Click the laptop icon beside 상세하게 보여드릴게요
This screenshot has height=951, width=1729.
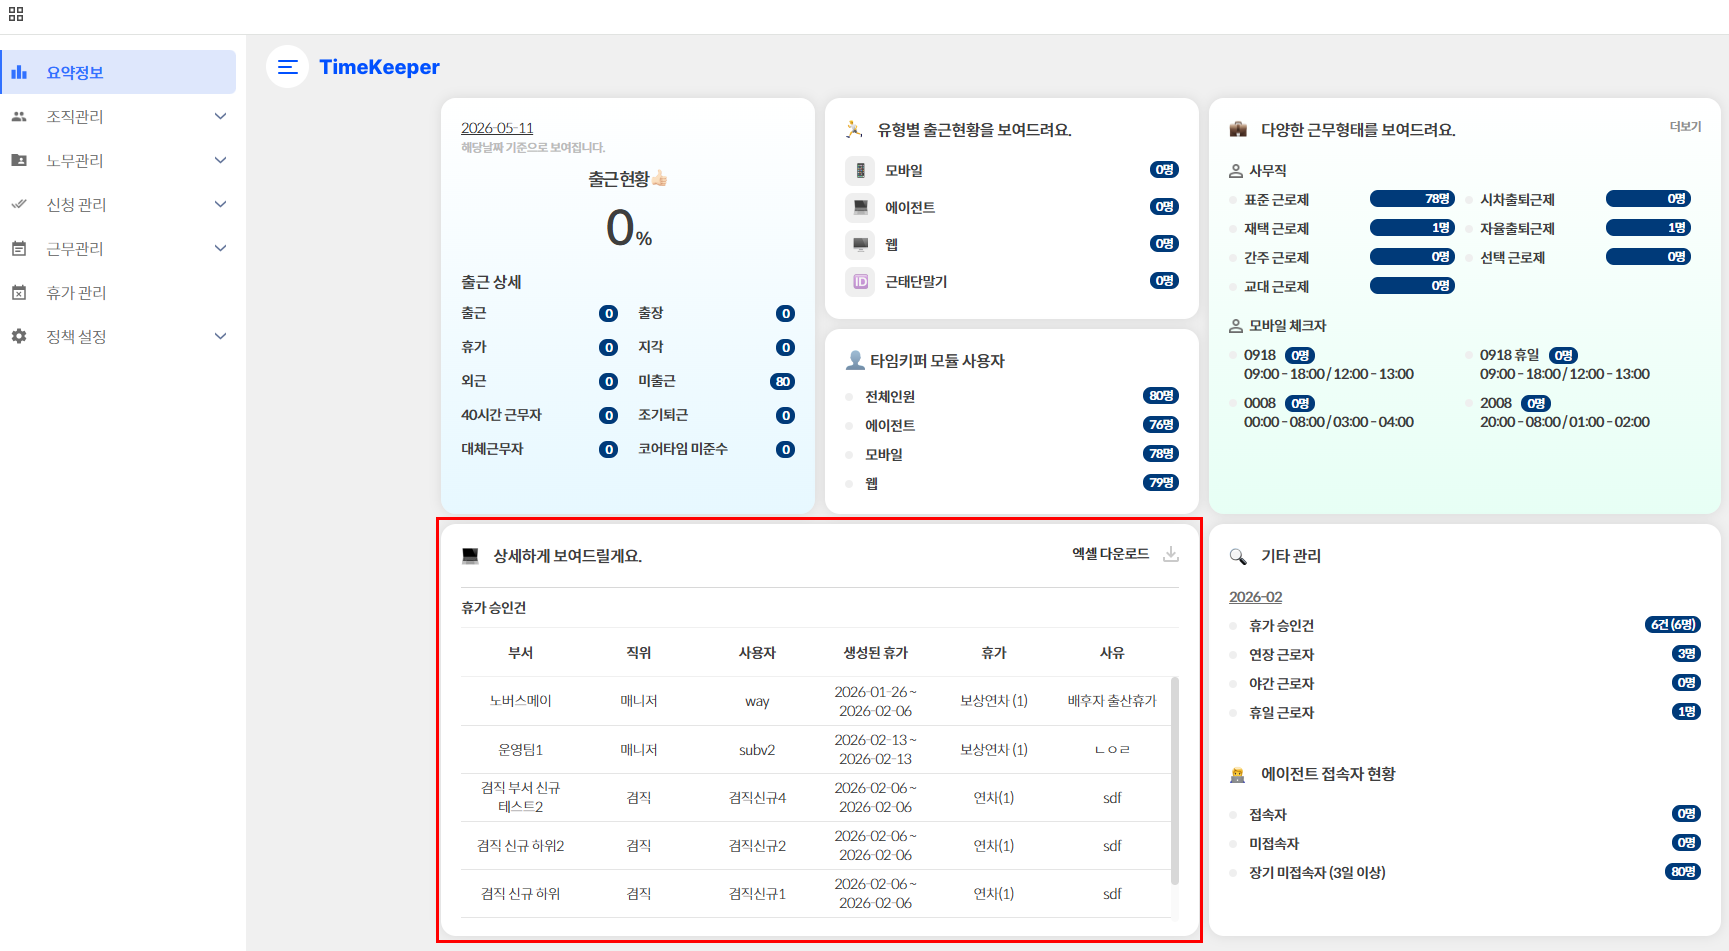point(470,556)
